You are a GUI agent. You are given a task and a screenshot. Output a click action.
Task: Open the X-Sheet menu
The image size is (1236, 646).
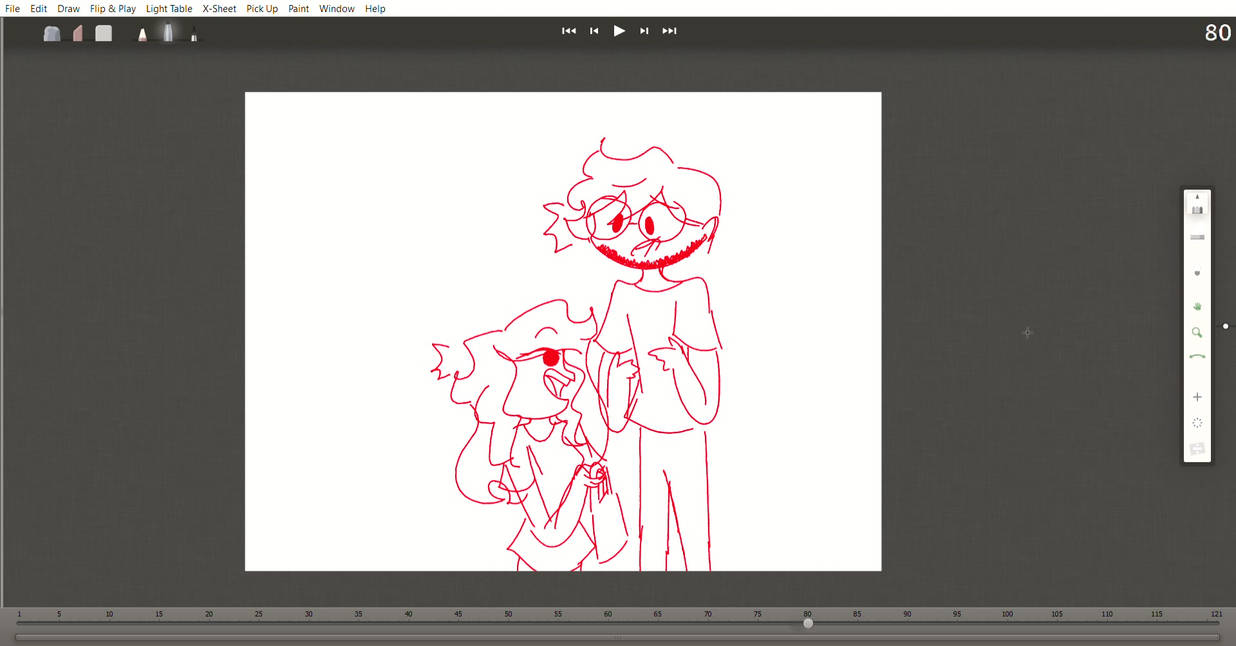(218, 8)
